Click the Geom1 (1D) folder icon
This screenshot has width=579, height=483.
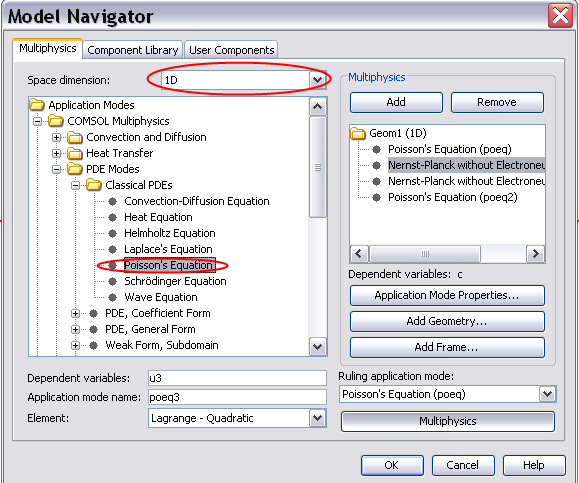358,133
